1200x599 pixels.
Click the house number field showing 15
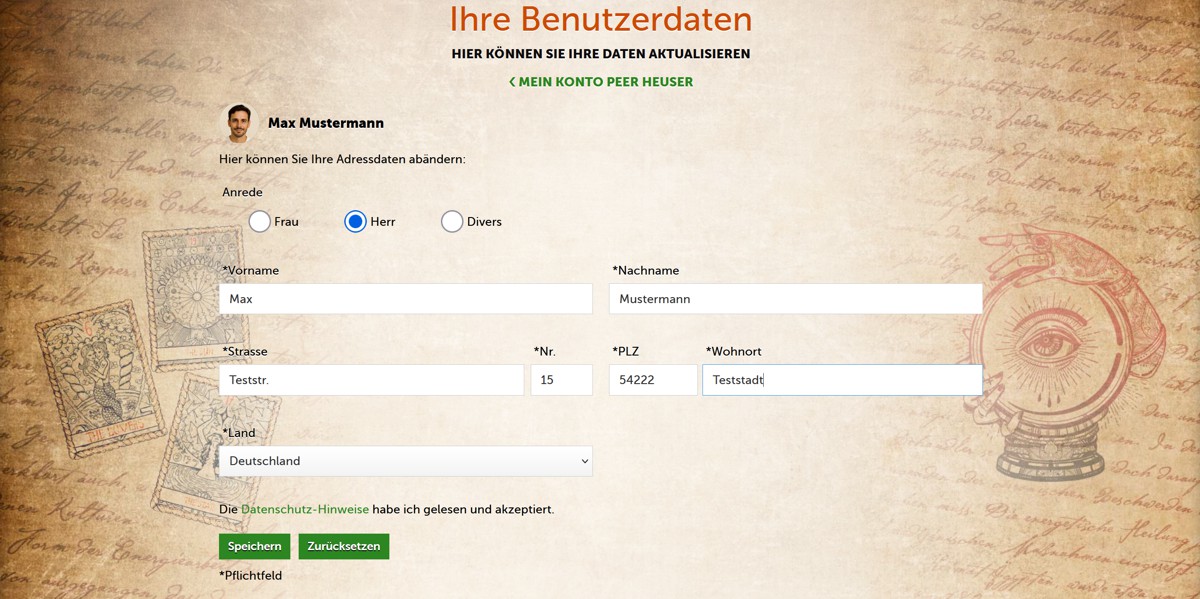coord(561,379)
